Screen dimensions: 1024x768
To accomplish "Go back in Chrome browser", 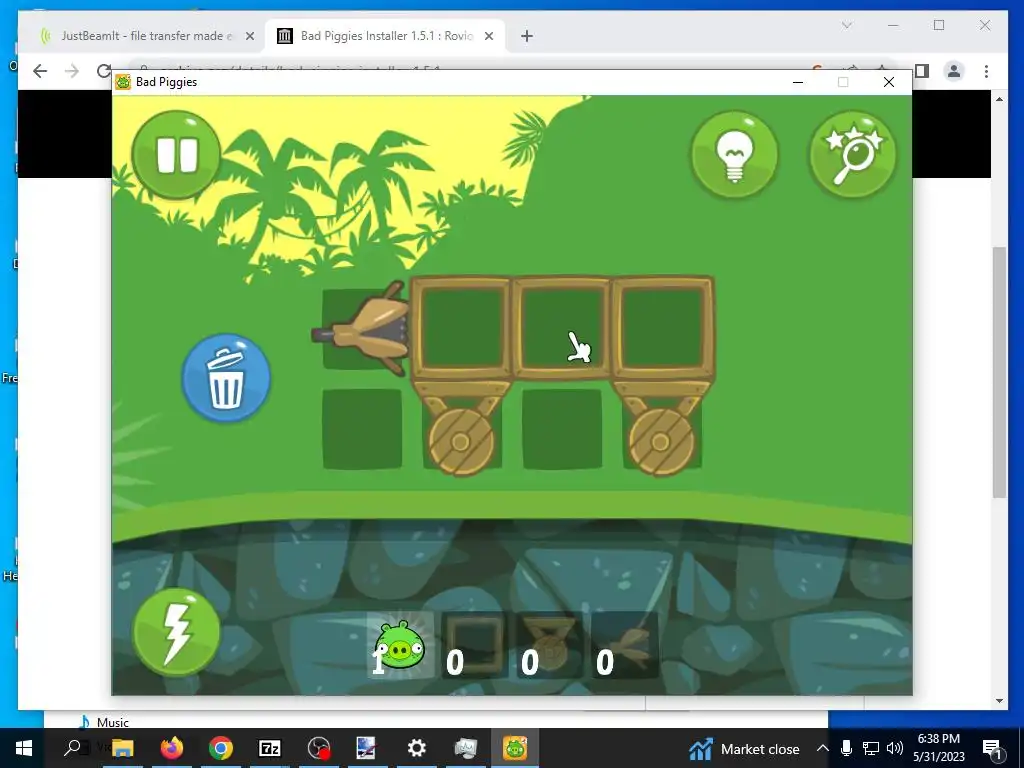I will [40, 71].
